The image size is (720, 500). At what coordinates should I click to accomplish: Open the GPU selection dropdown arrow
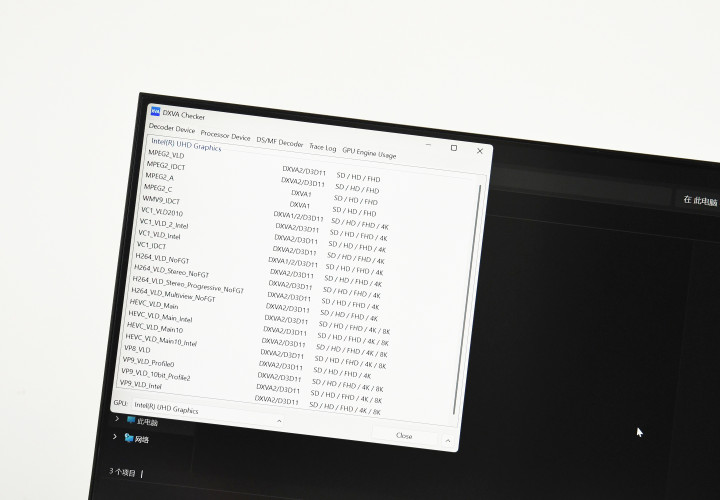[x=278, y=421]
